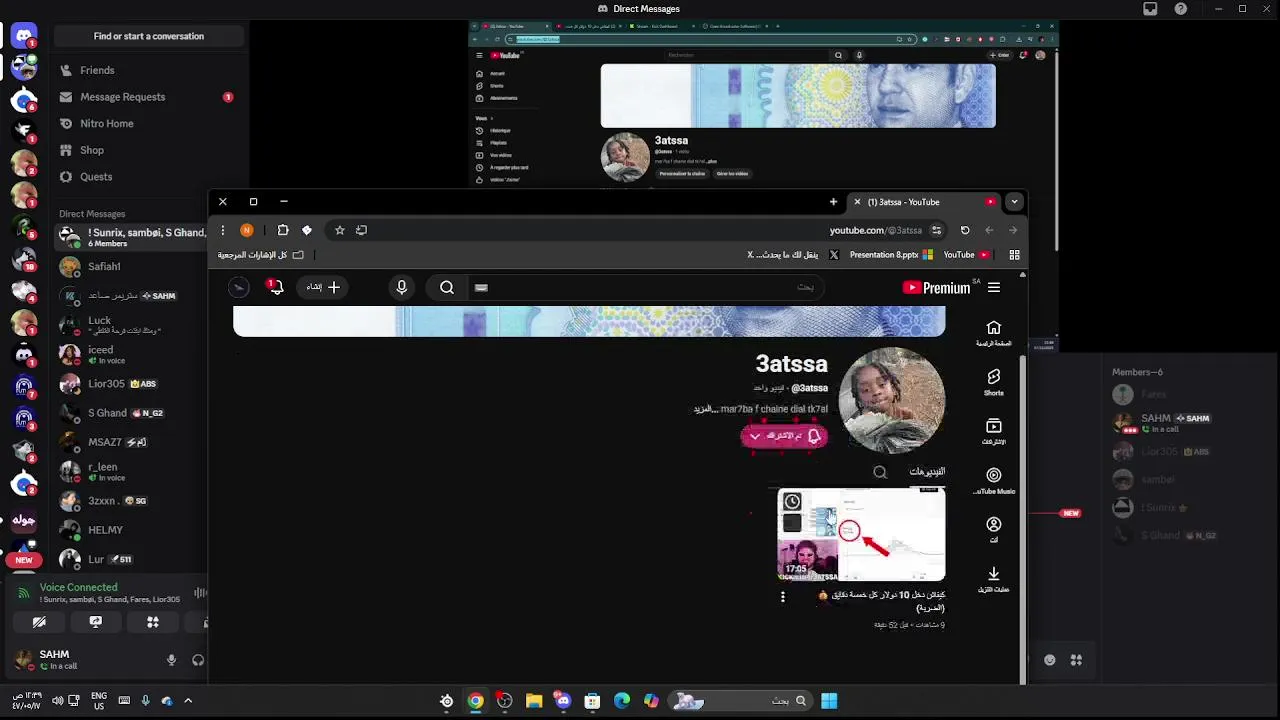Viewport: 1280px width, 720px height.
Task: Toggle Discord microphone mute
Action: (171, 660)
